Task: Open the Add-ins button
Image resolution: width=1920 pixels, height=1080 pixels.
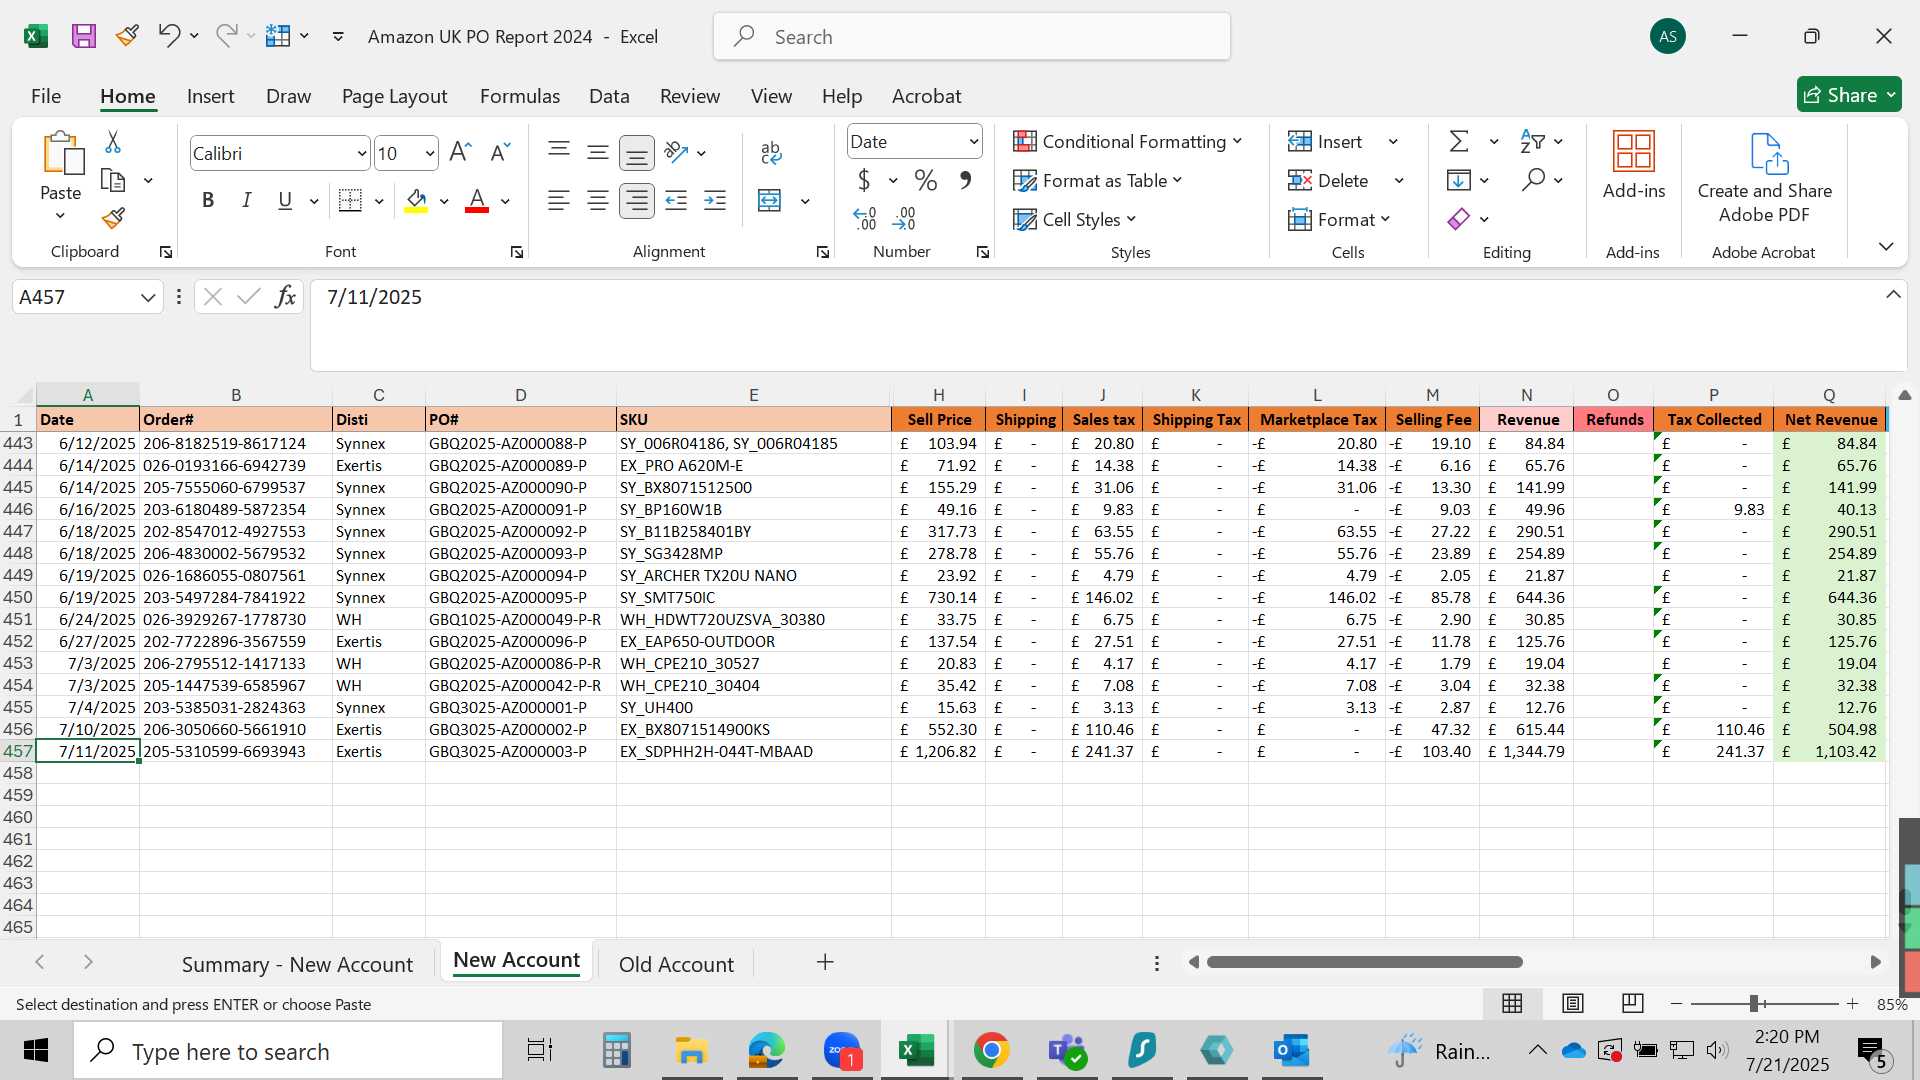Action: pyautogui.click(x=1634, y=166)
